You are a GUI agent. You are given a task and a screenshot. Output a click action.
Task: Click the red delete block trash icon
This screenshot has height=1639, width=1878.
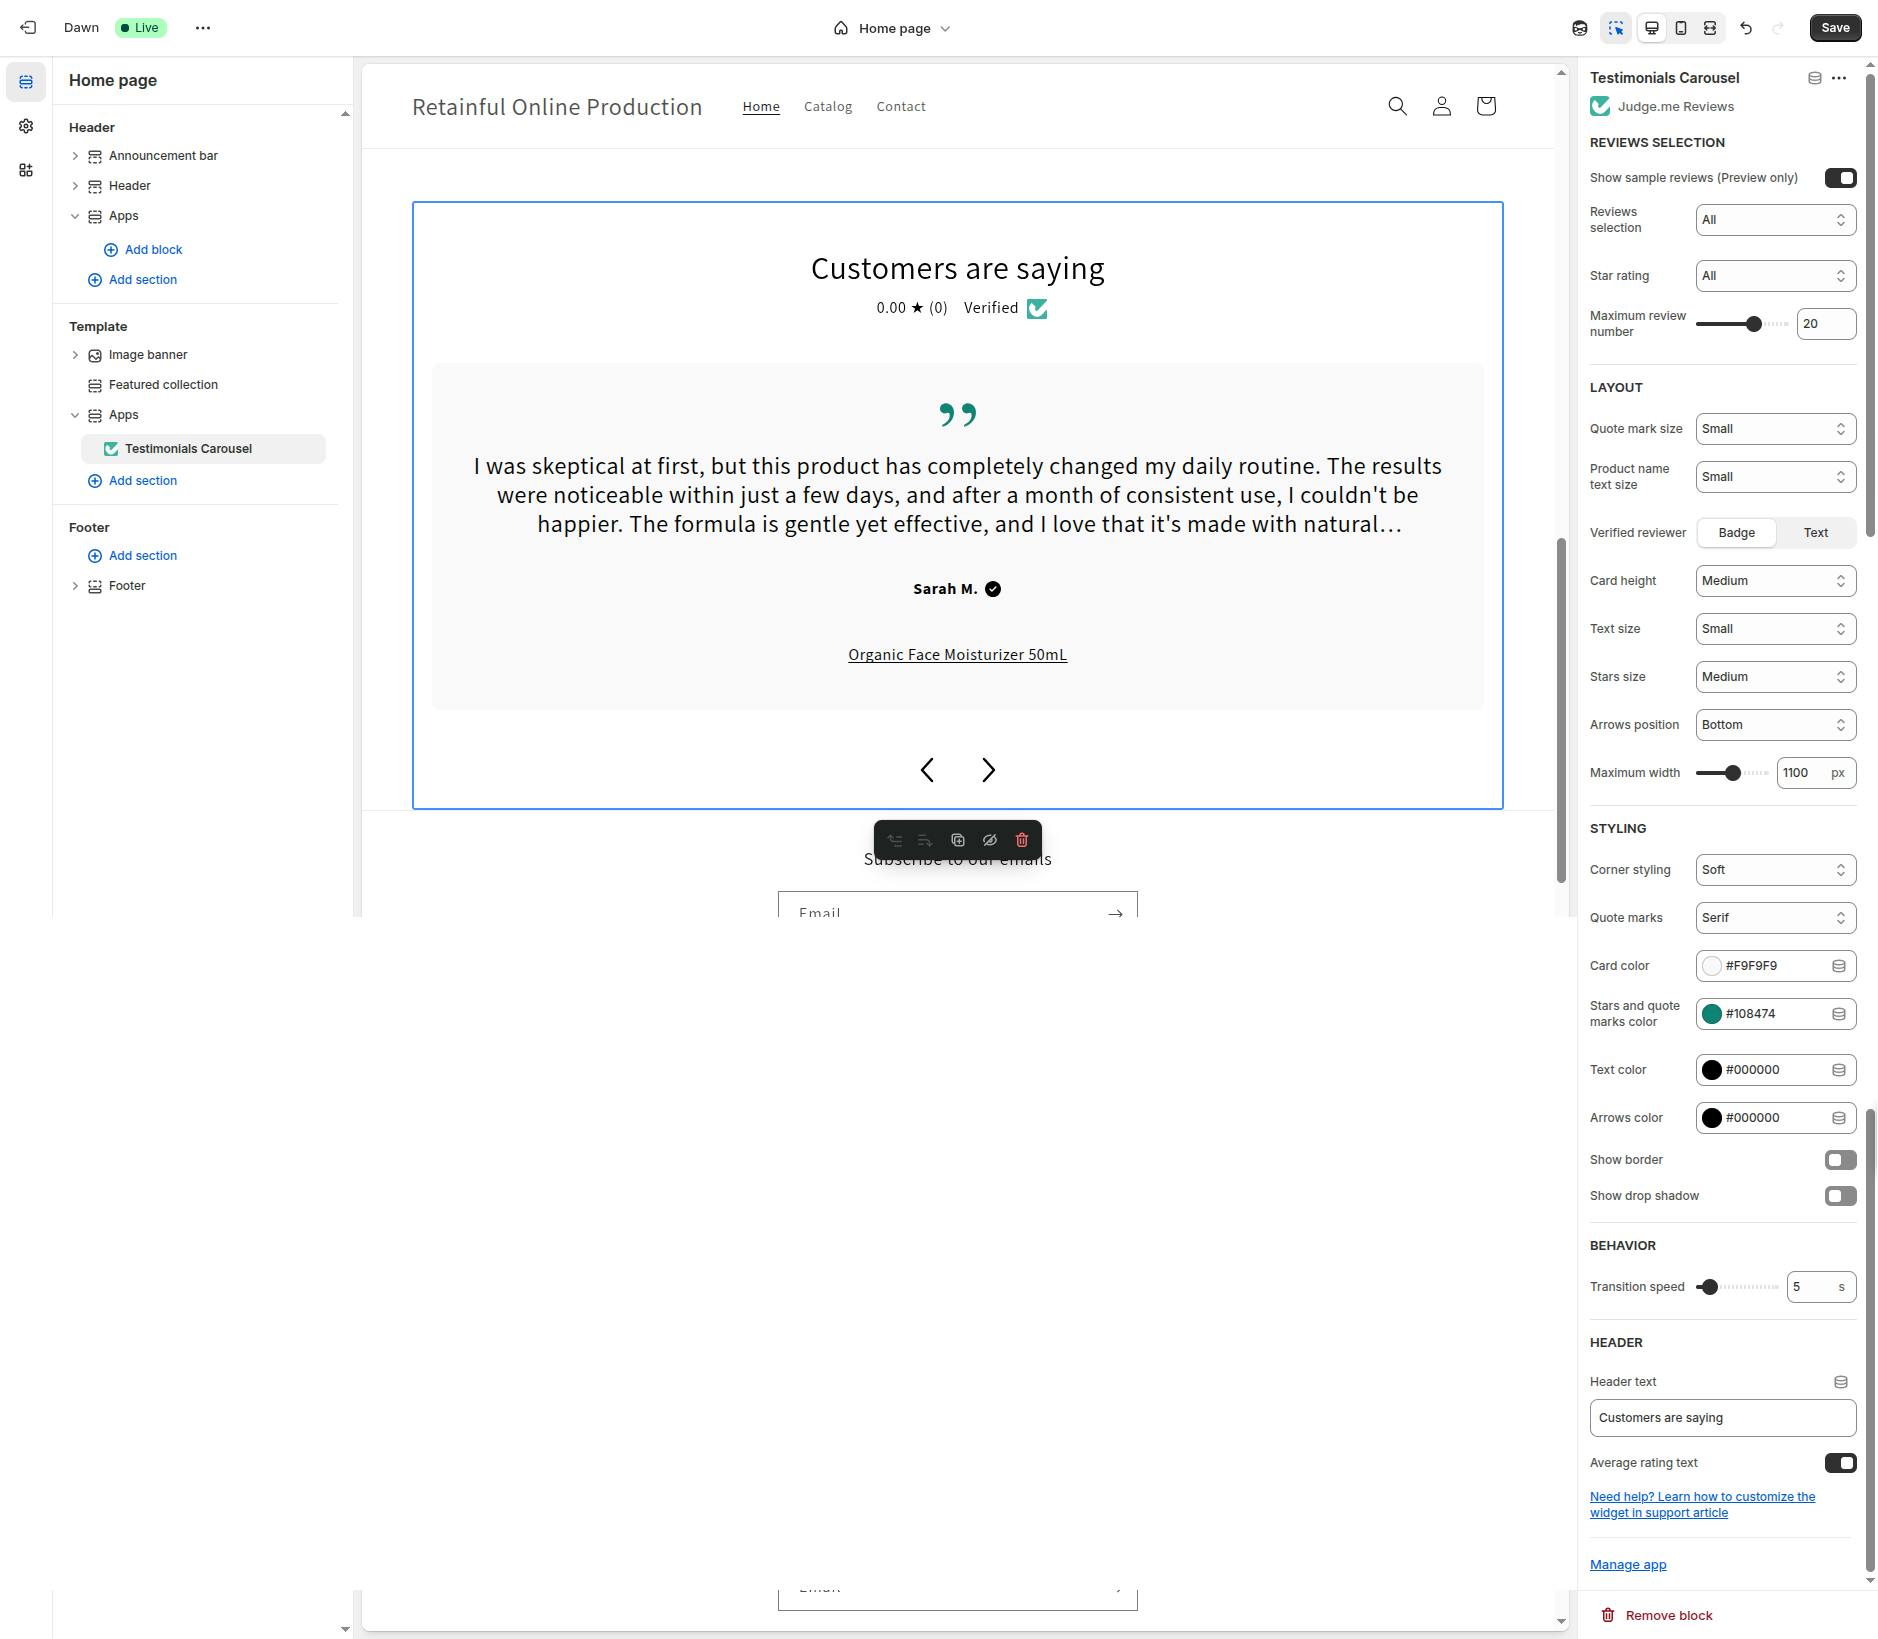[1021, 840]
